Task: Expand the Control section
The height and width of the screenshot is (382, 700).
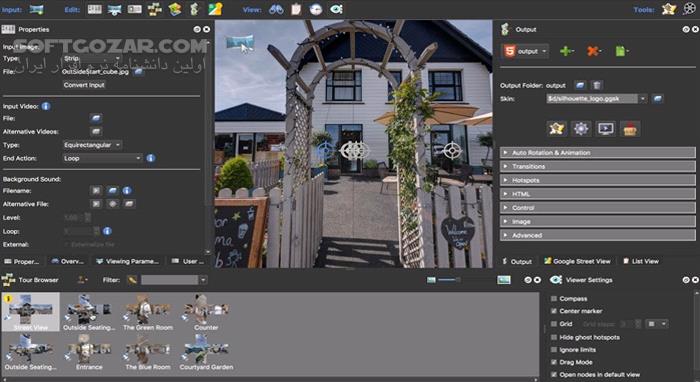Action: [x=597, y=208]
